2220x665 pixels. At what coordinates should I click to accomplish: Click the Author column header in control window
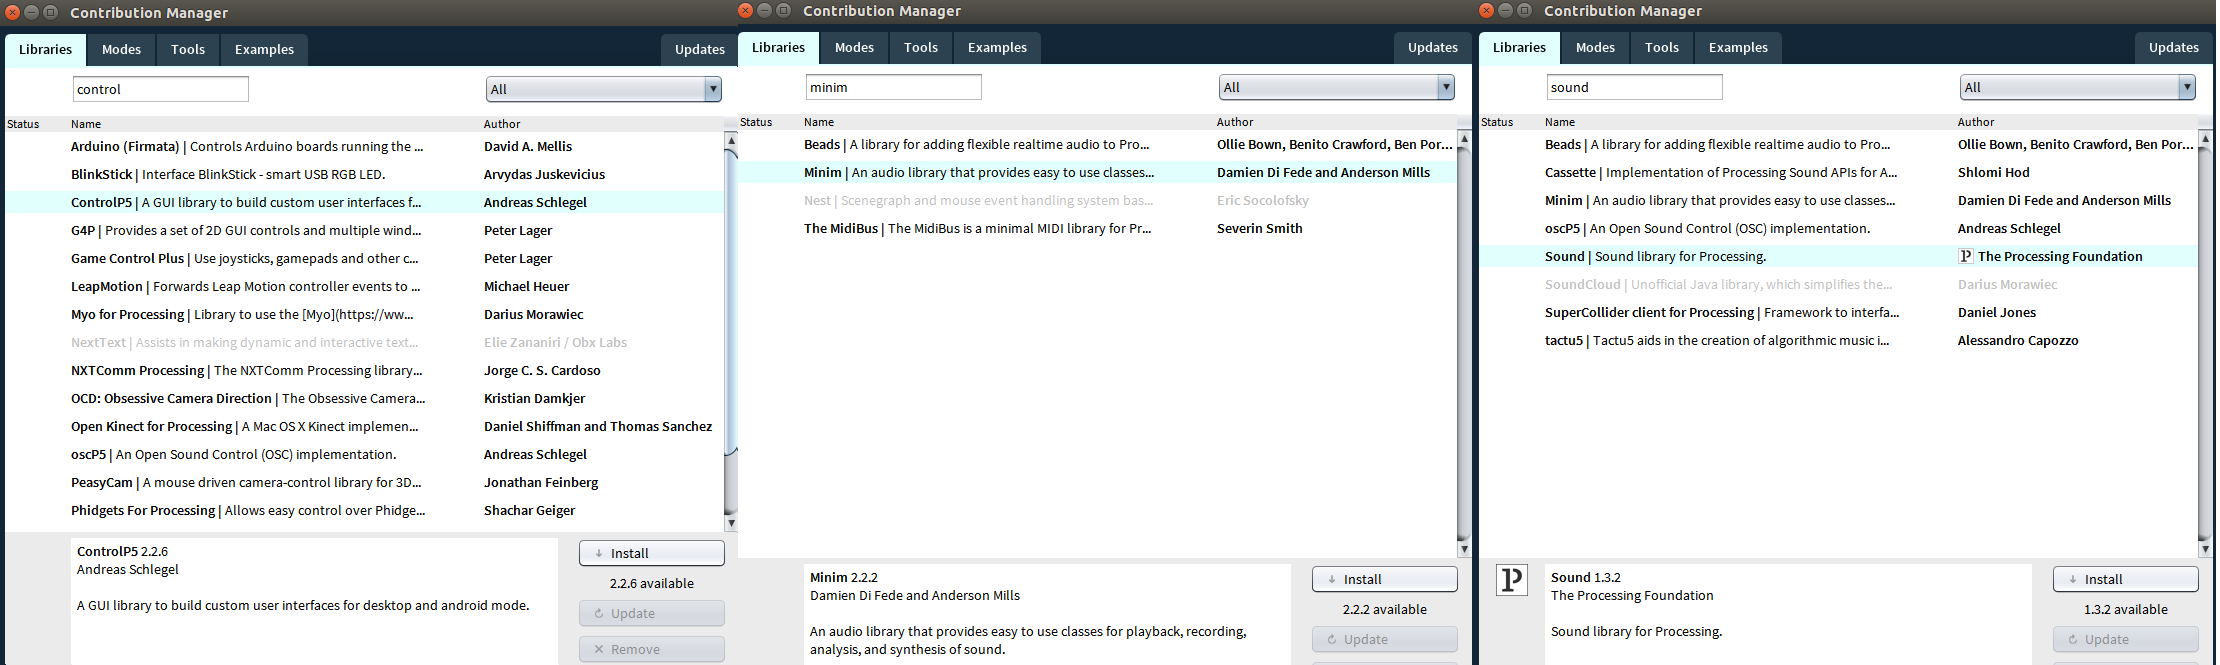tap(502, 124)
